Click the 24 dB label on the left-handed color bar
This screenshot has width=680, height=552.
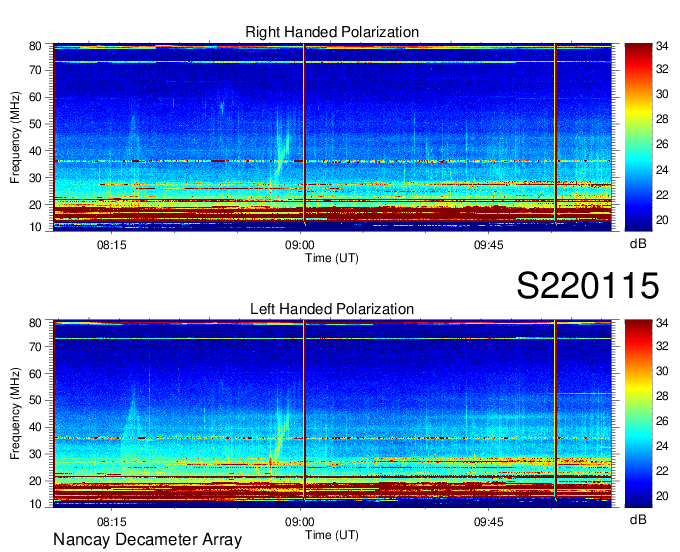tap(662, 446)
